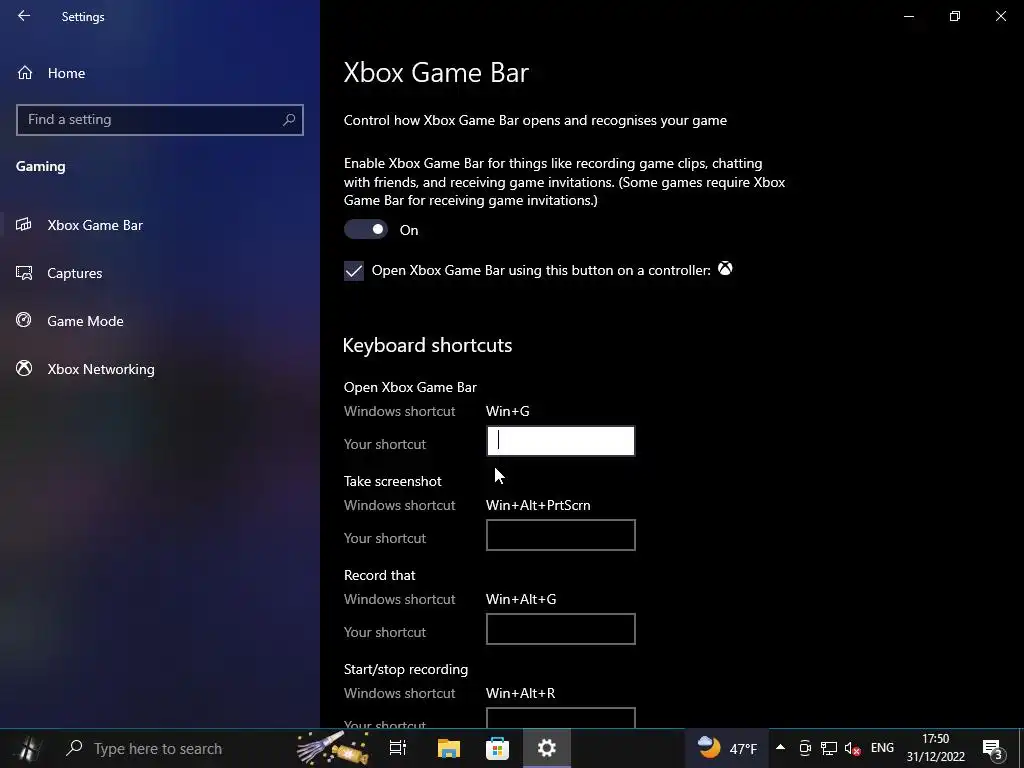Uncheck Open Xbox Game Bar using controller button
1024x768 pixels.
pos(354,270)
